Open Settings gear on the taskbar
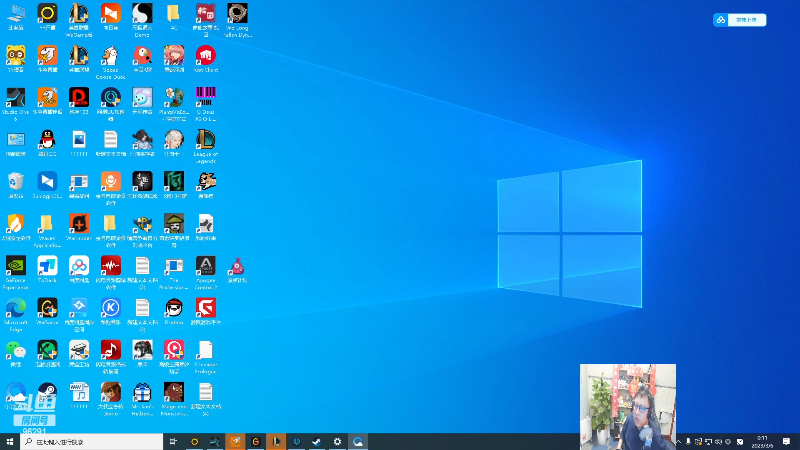 tap(337, 441)
